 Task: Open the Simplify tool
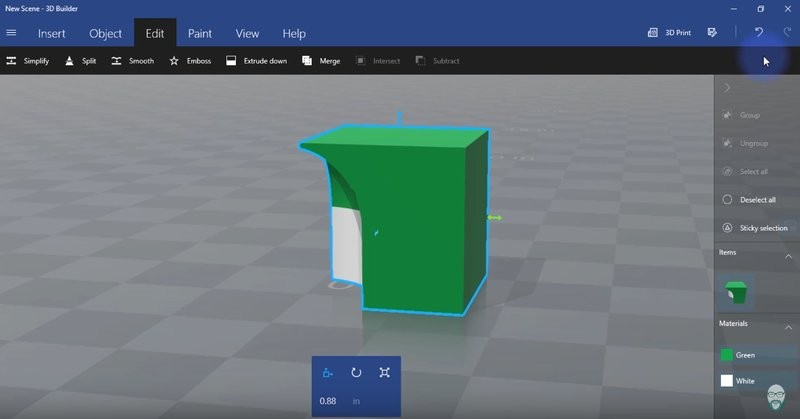coord(28,61)
